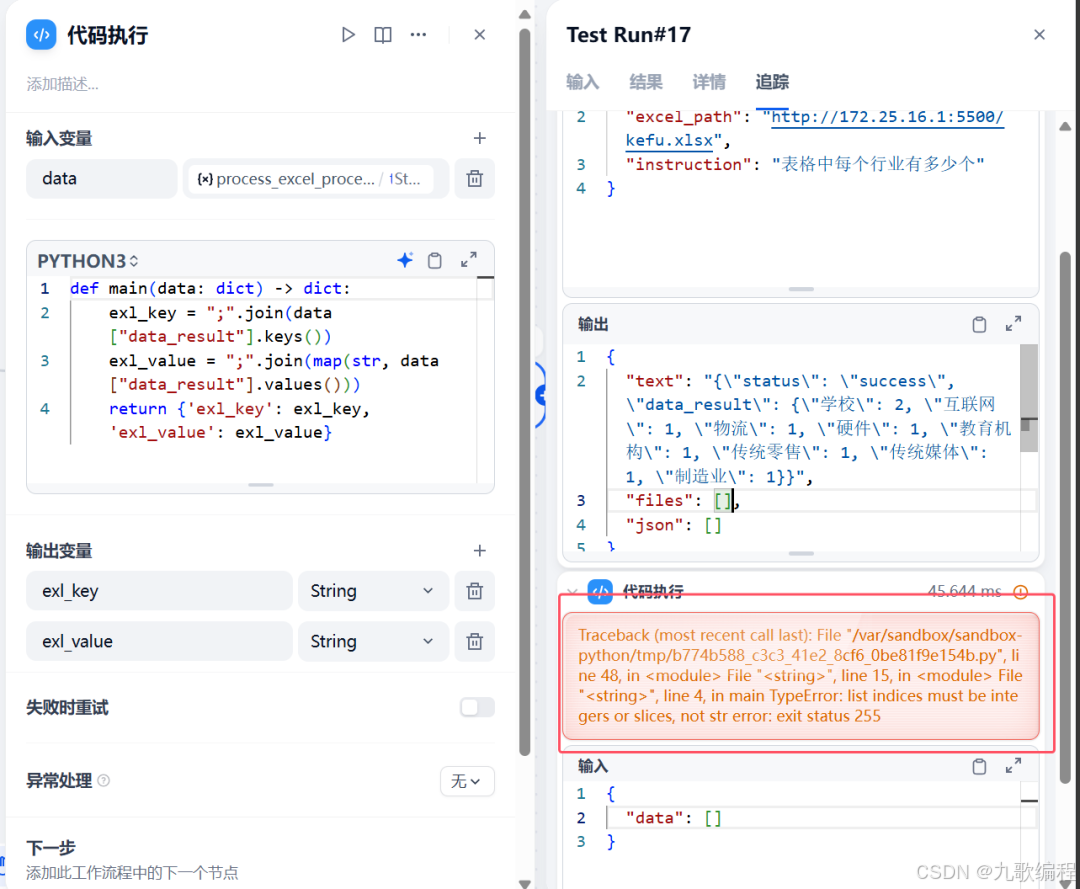Add a new input variable
Screen dimensions: 1080x889
pyautogui.click(x=479, y=138)
